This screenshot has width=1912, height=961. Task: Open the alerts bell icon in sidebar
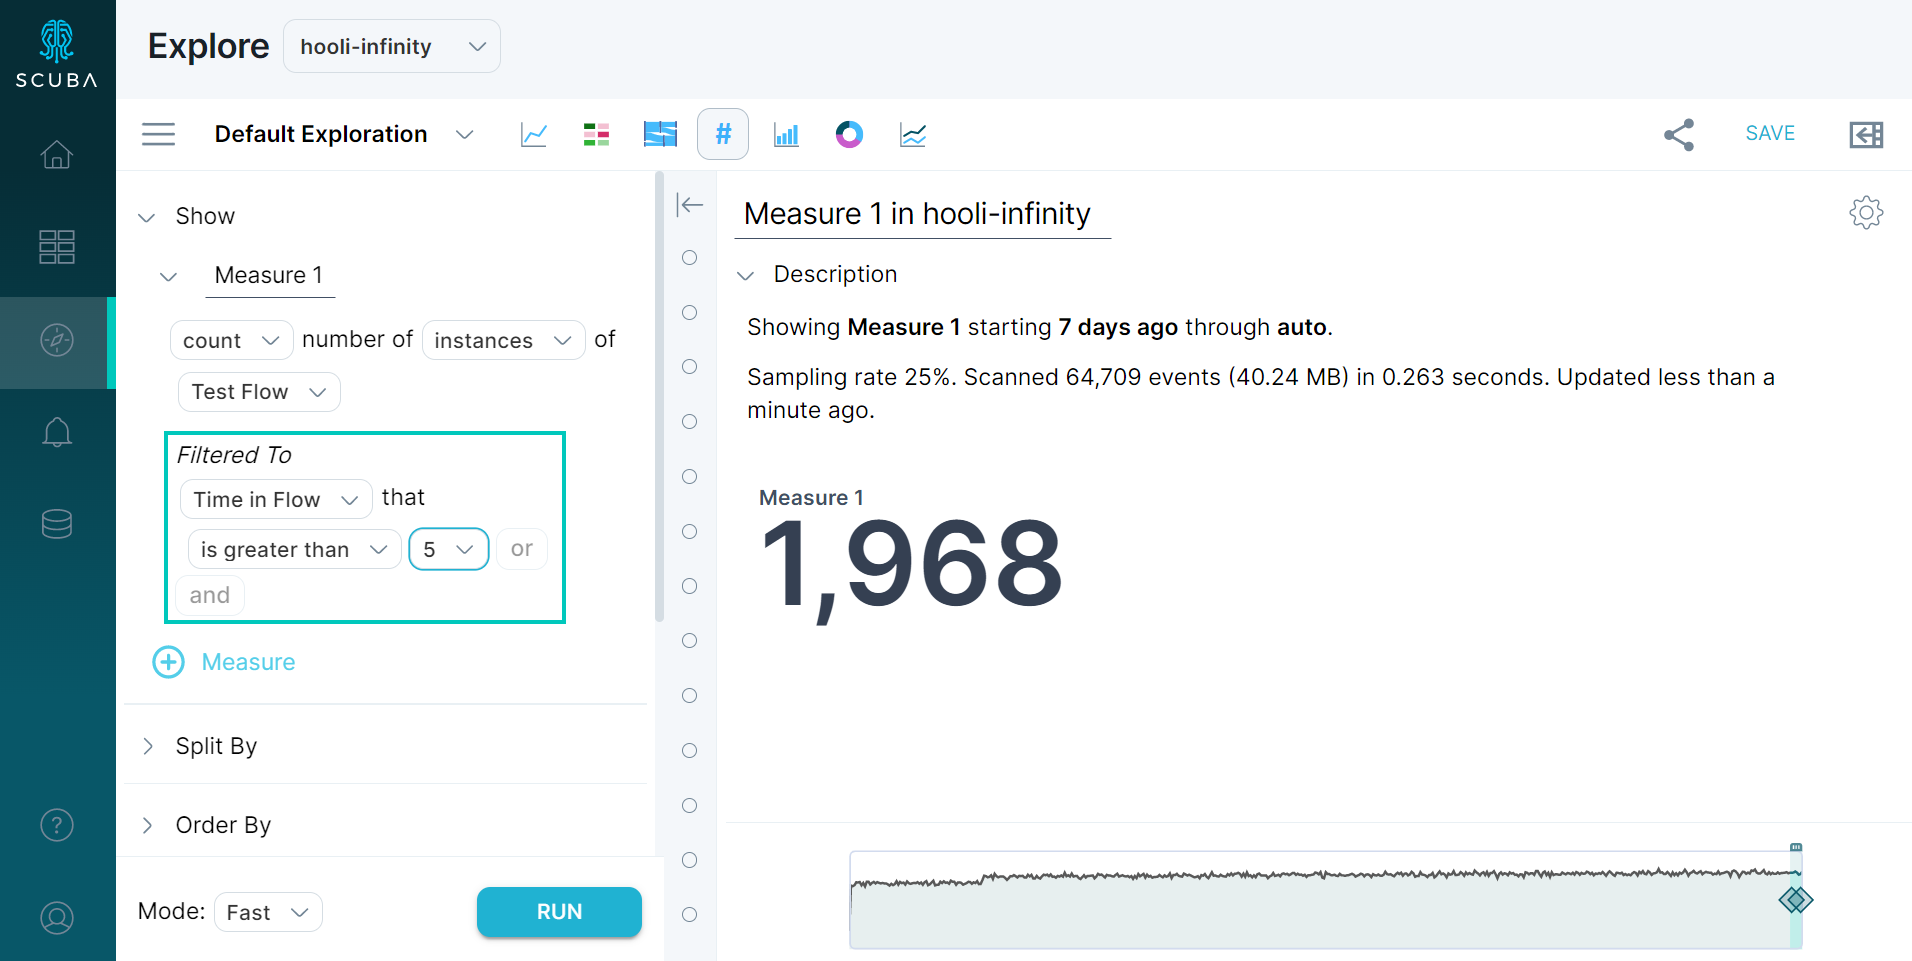57,432
